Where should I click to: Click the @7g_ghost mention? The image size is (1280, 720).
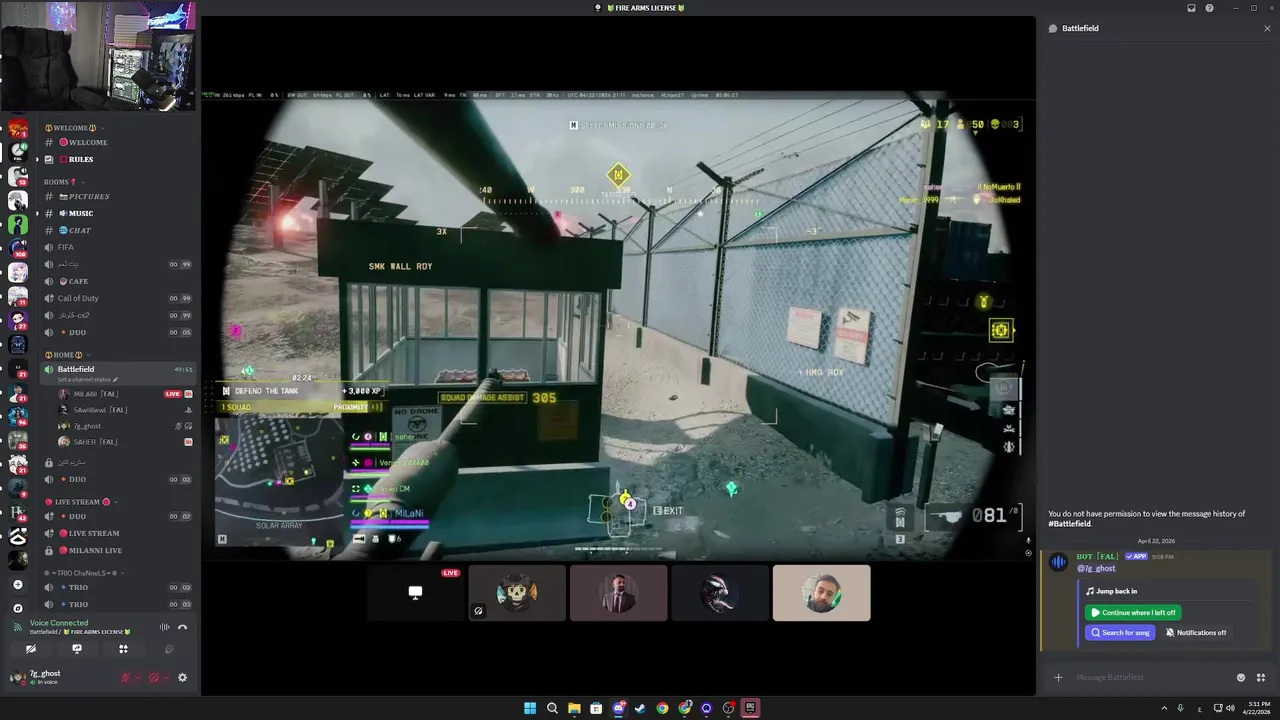[1095, 569]
